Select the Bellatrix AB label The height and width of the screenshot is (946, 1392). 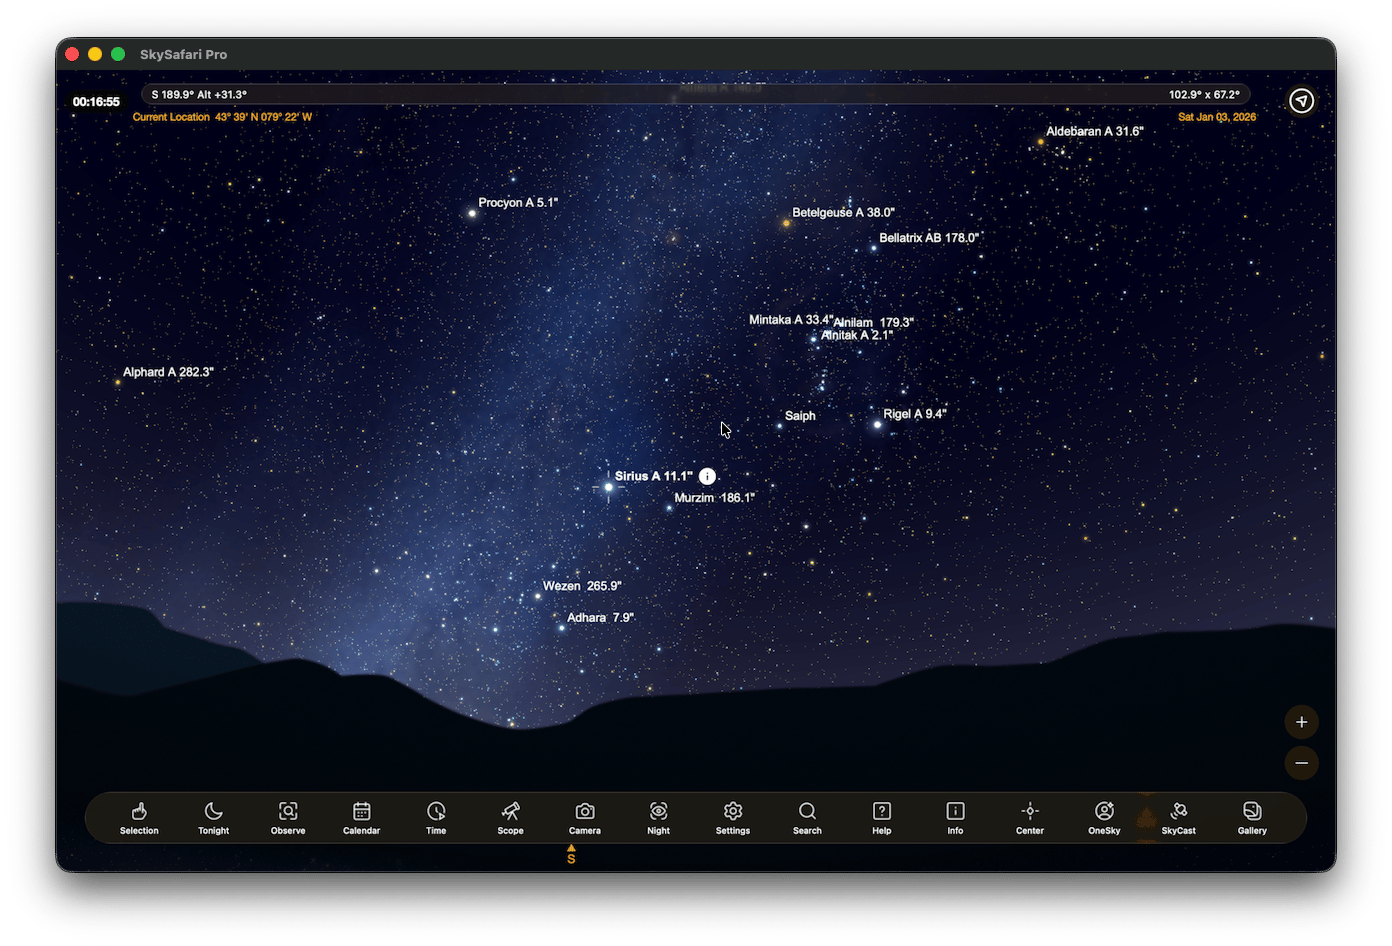click(928, 238)
